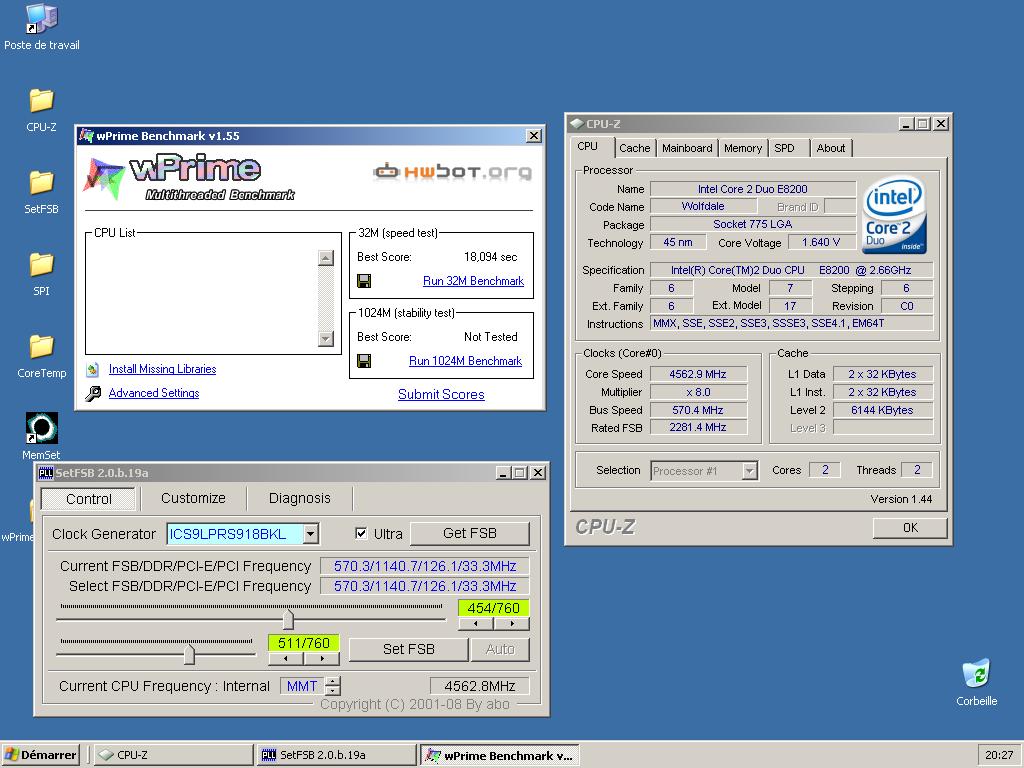Click the Get FSB button
The width and height of the screenshot is (1024, 768).
coord(470,534)
